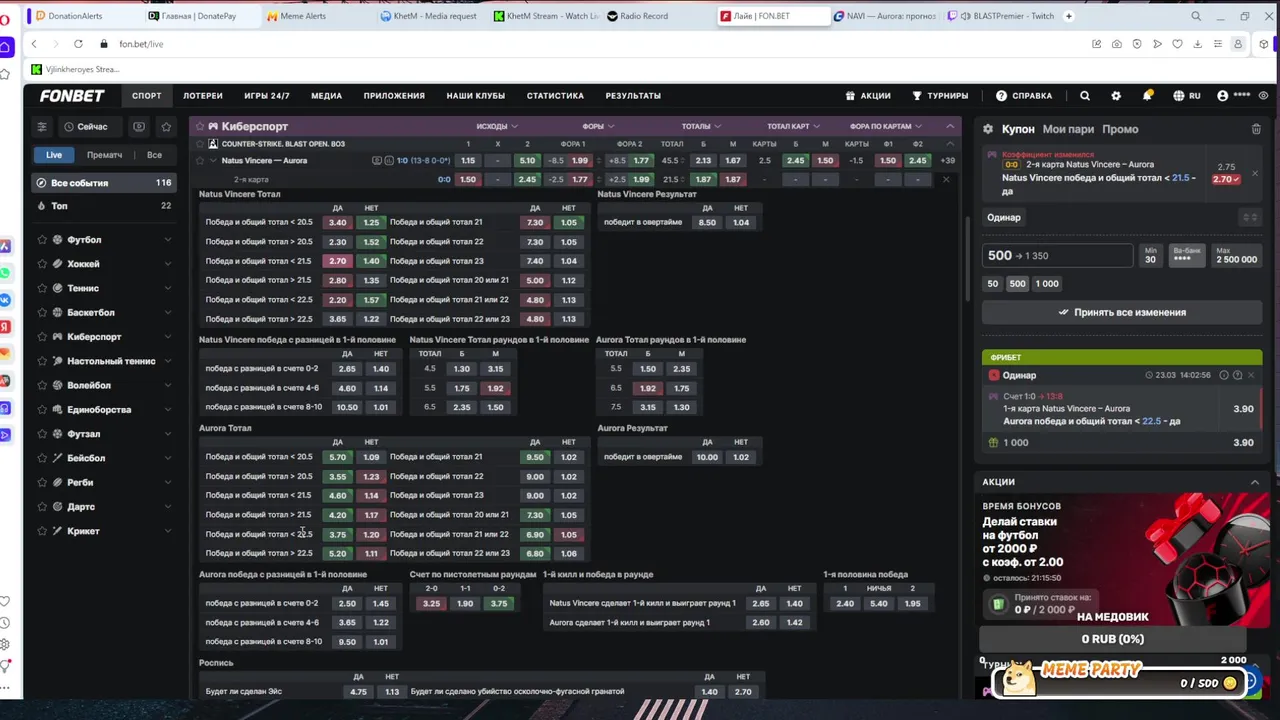Choose the 50 quick stake button
The width and height of the screenshot is (1280, 720).
[992, 284]
